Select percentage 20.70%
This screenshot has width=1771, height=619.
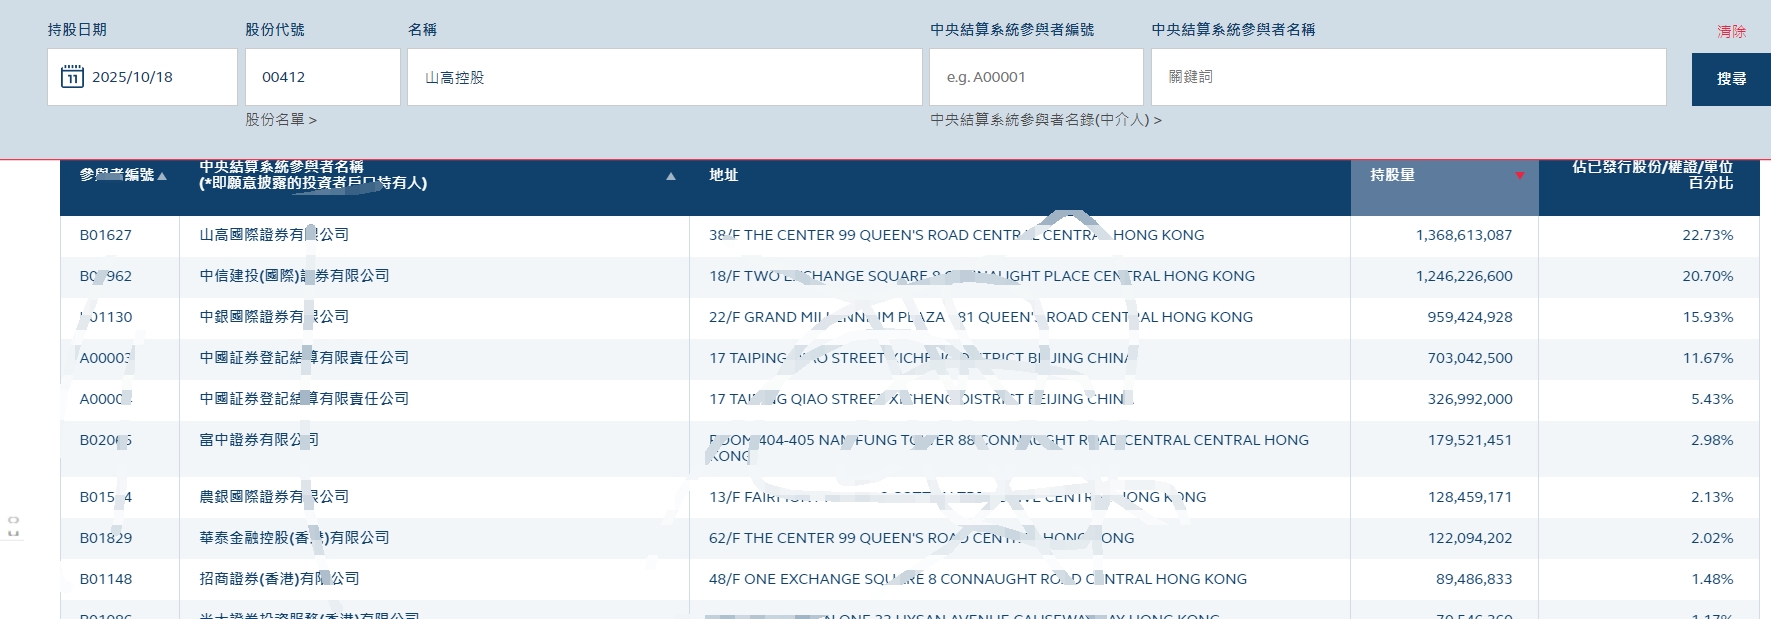1708,276
